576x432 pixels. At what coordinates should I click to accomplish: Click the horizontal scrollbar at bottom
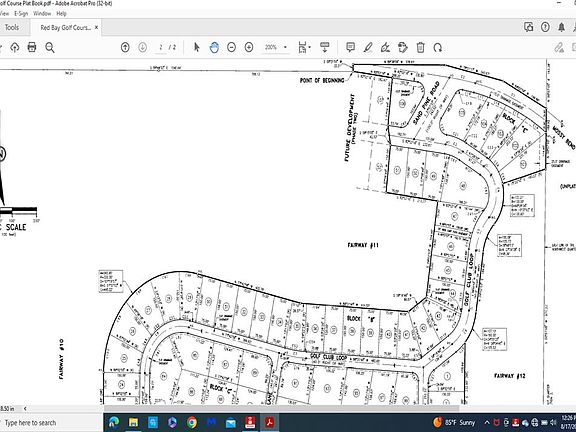281,408
